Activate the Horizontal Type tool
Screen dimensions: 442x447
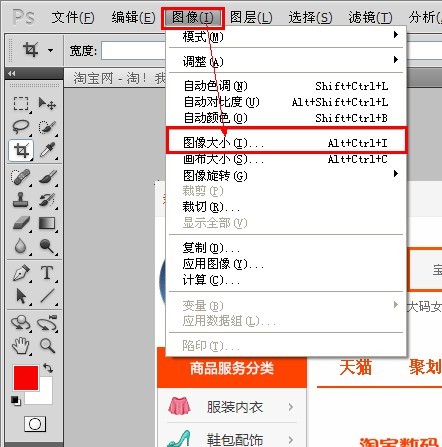[47, 273]
